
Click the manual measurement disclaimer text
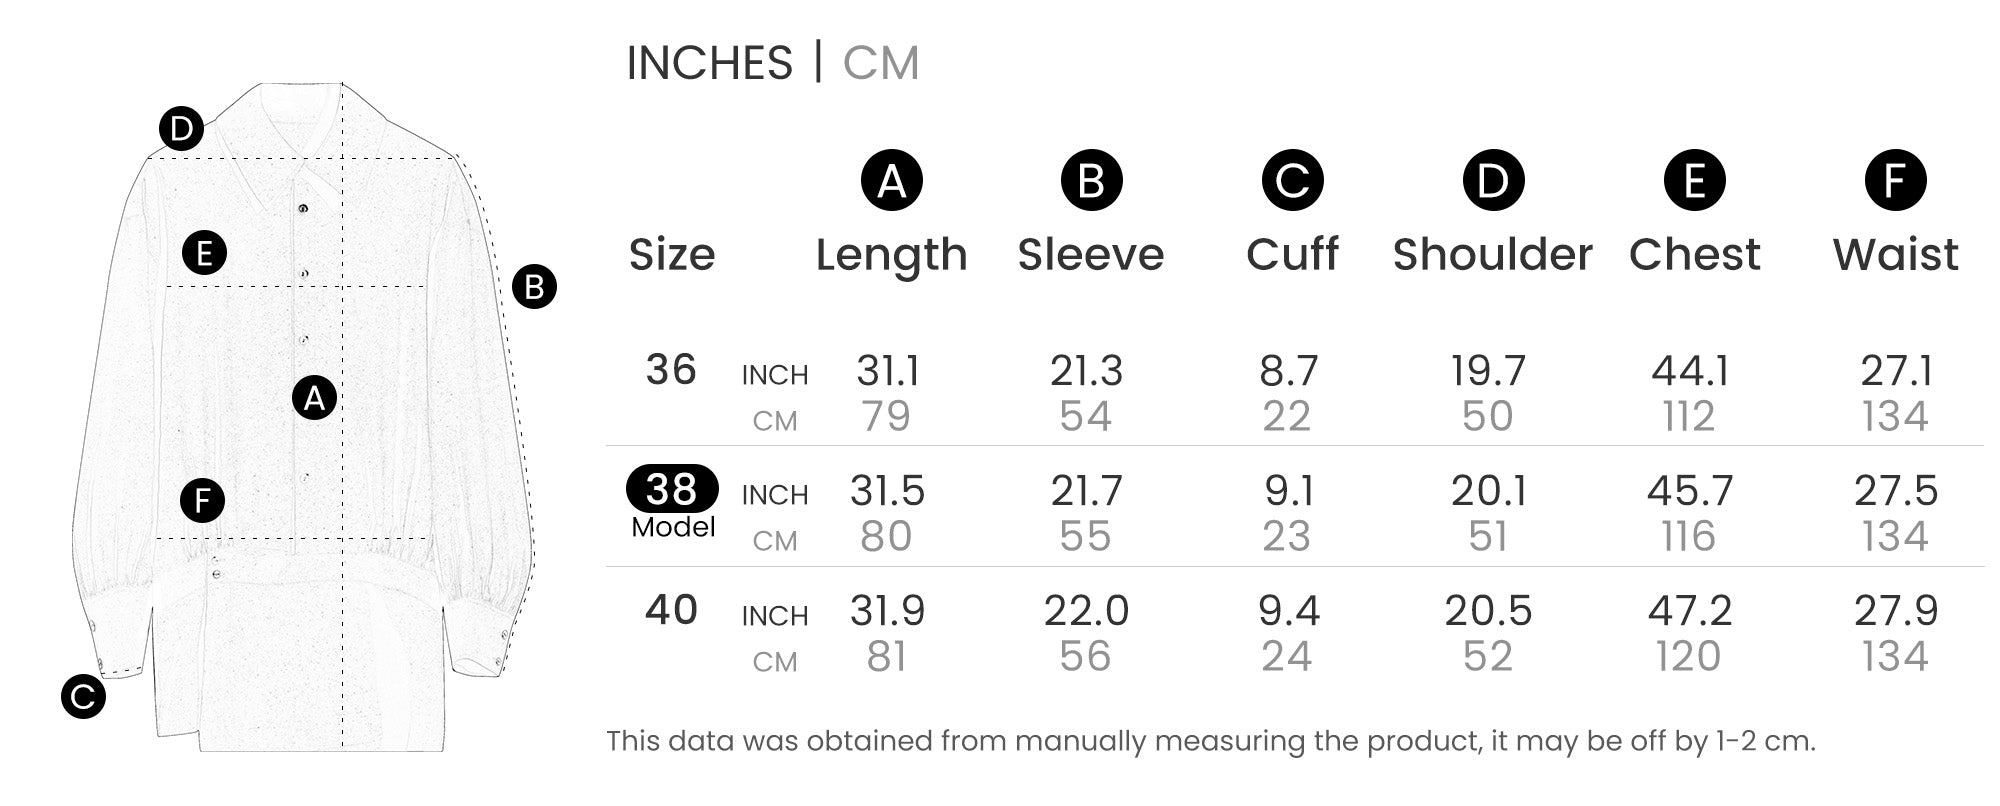pos(1210,741)
